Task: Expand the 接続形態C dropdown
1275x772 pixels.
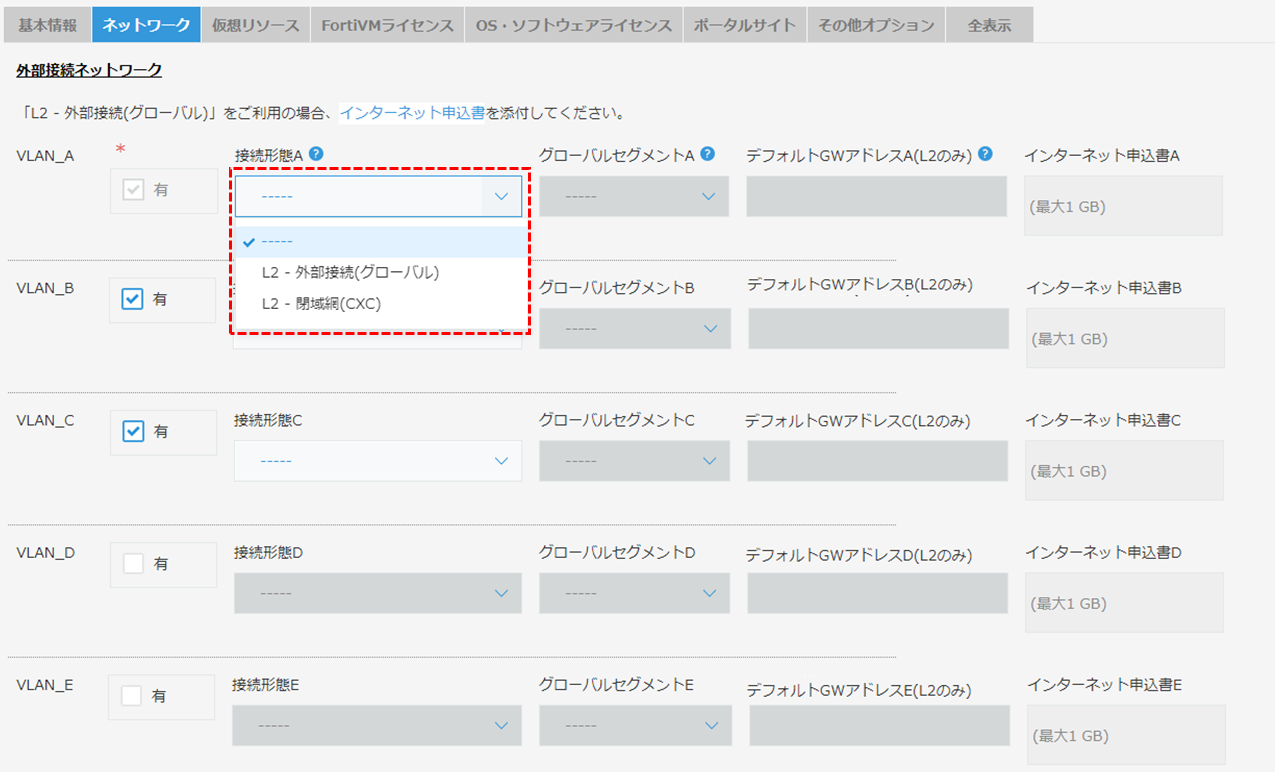Action: point(378,461)
